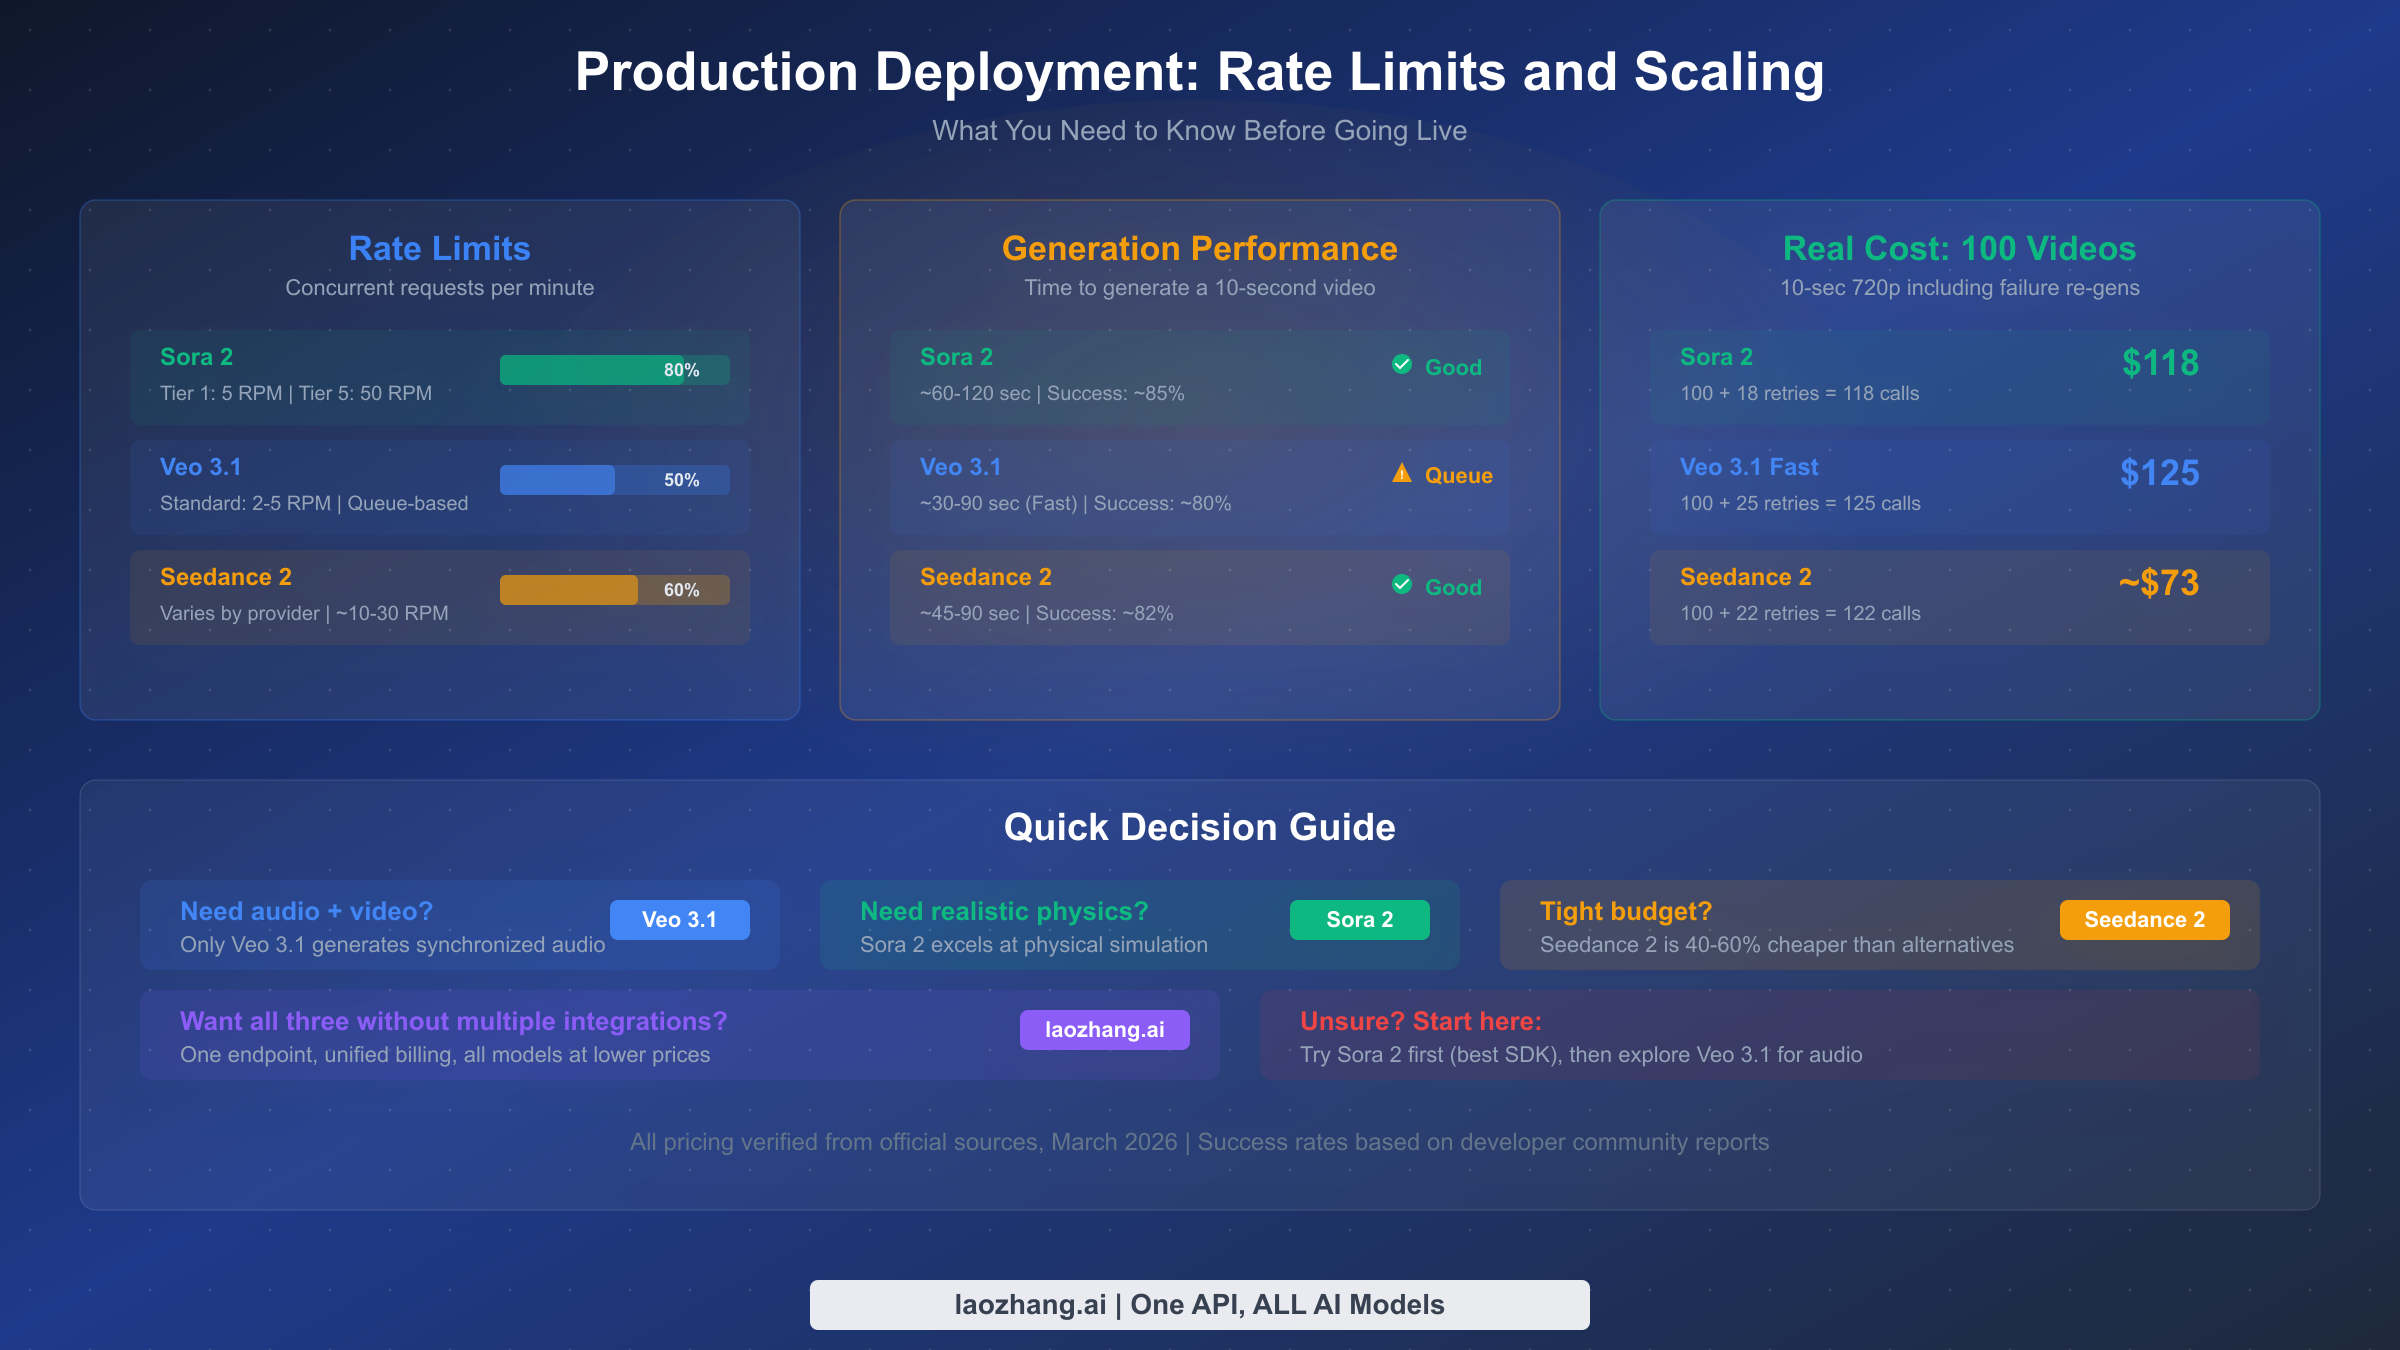
Task: Click the green checkmark beside Sora 2 performance
Action: [1401, 364]
